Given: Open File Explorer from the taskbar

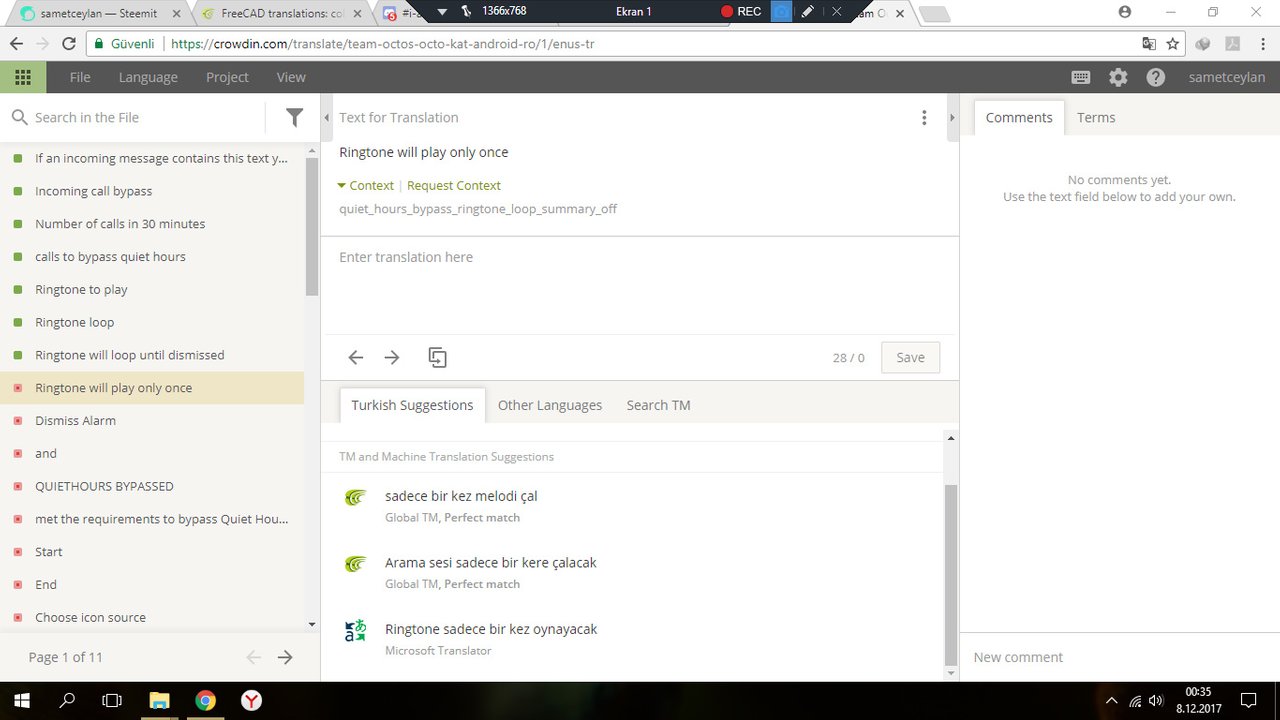Looking at the screenshot, I should [159, 701].
